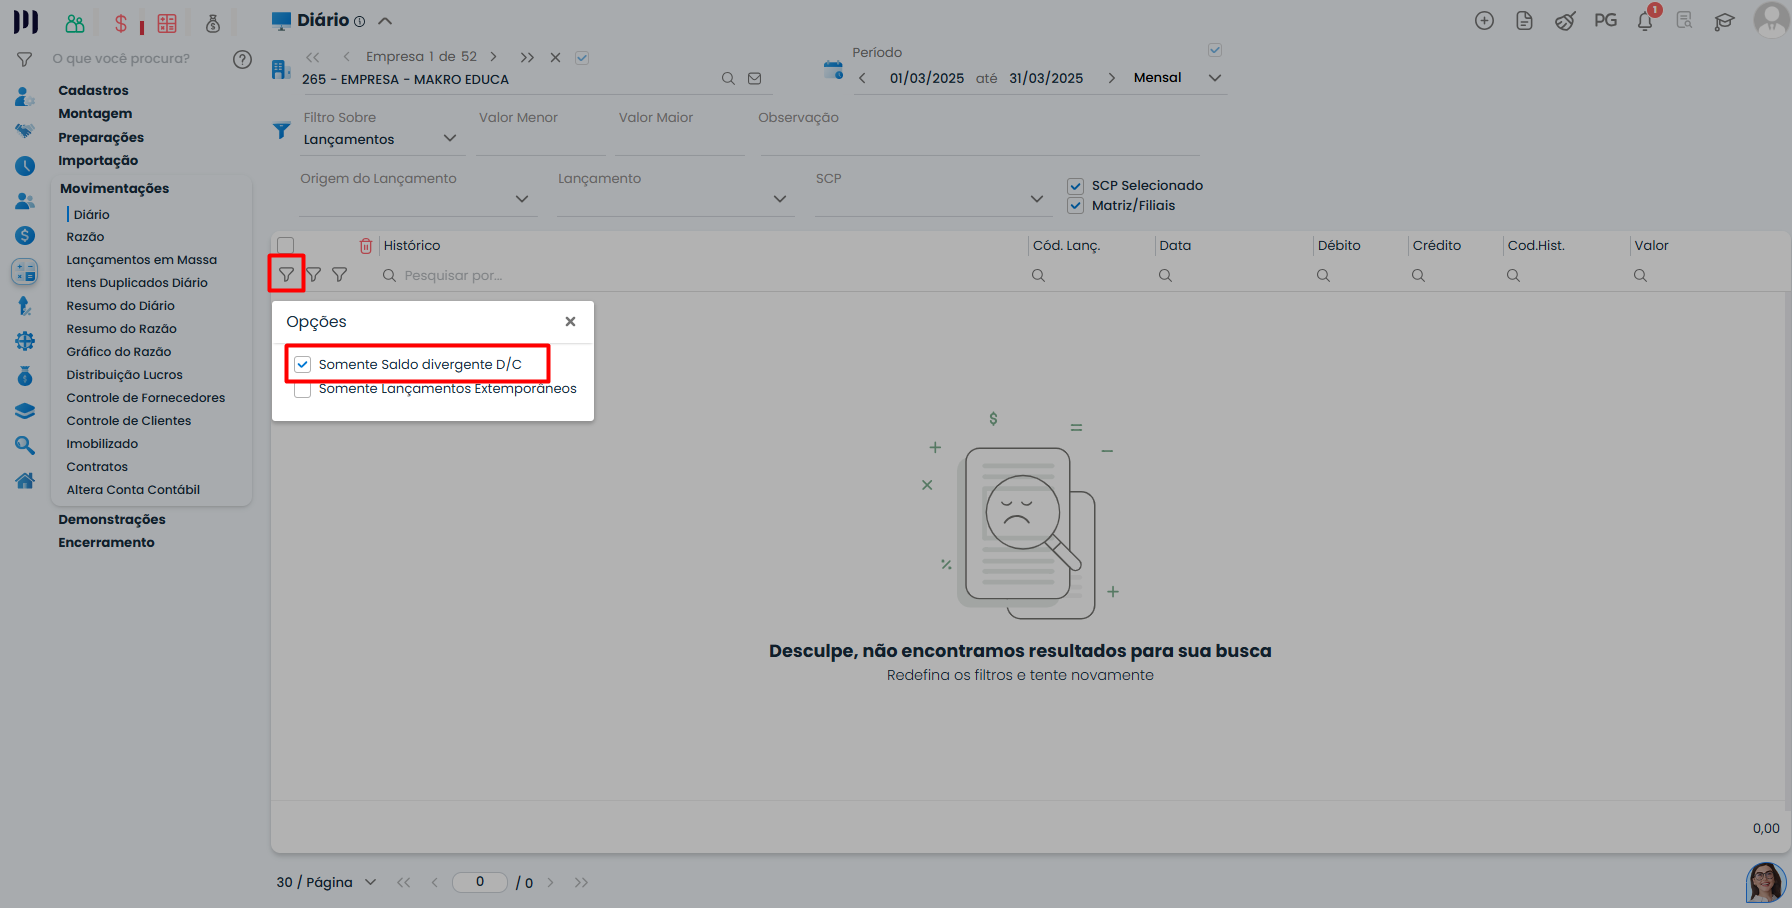Click the help question mark icon
This screenshot has height=908, width=1792.
[242, 59]
